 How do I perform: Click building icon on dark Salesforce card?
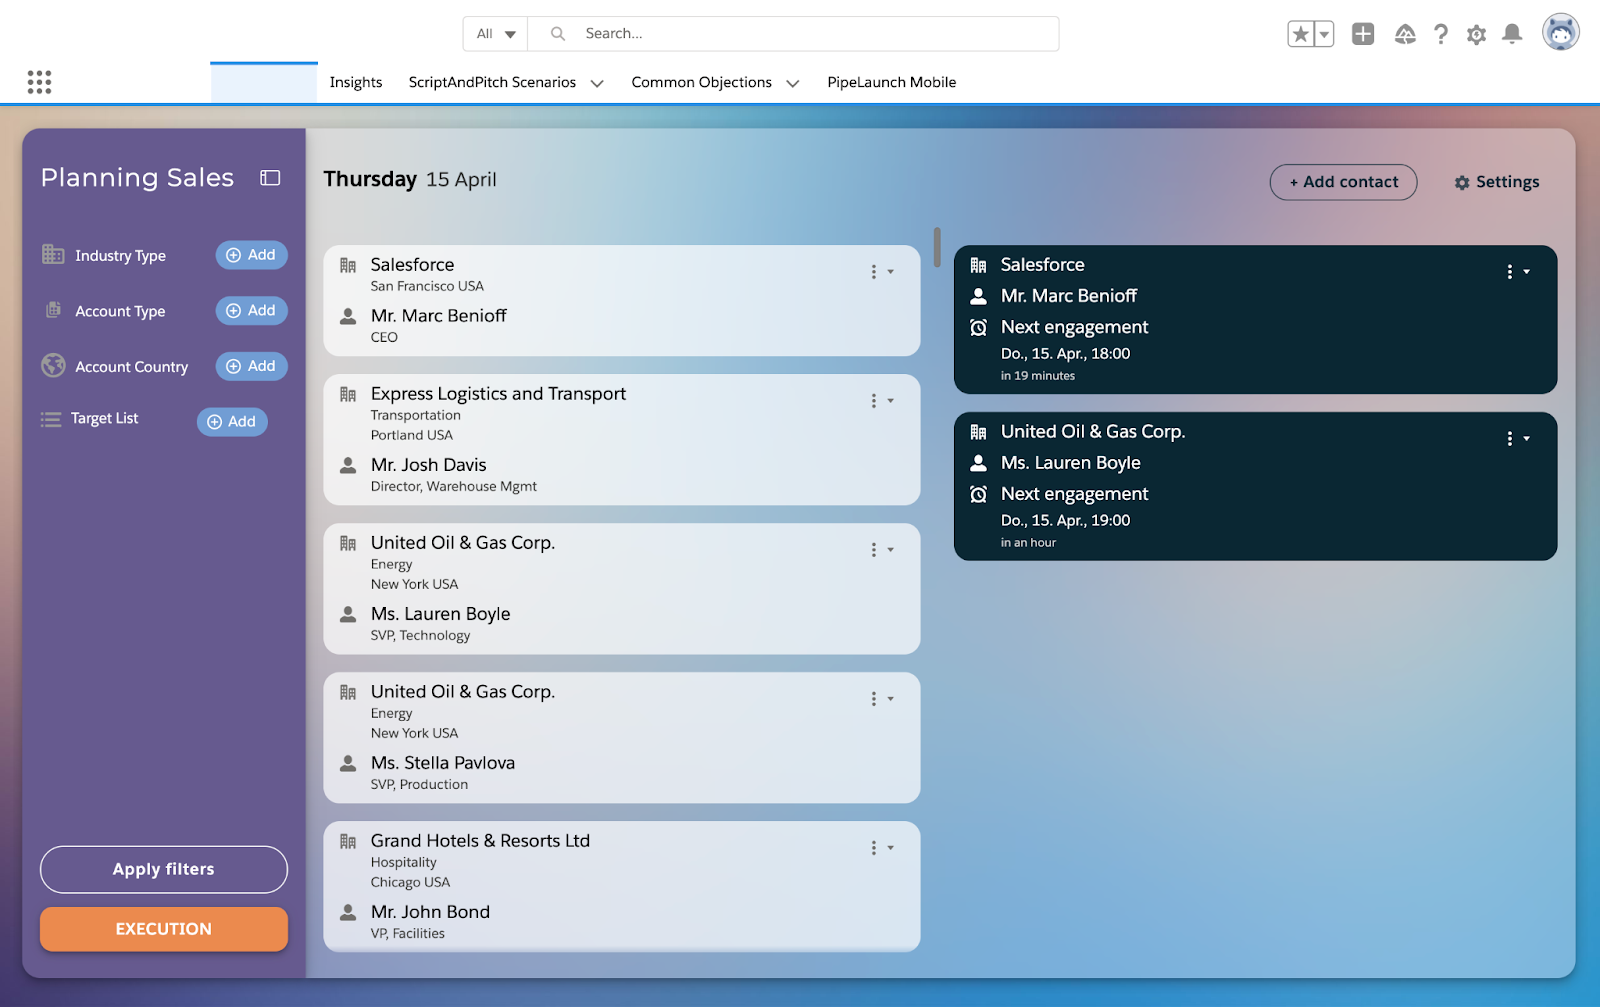point(979,265)
